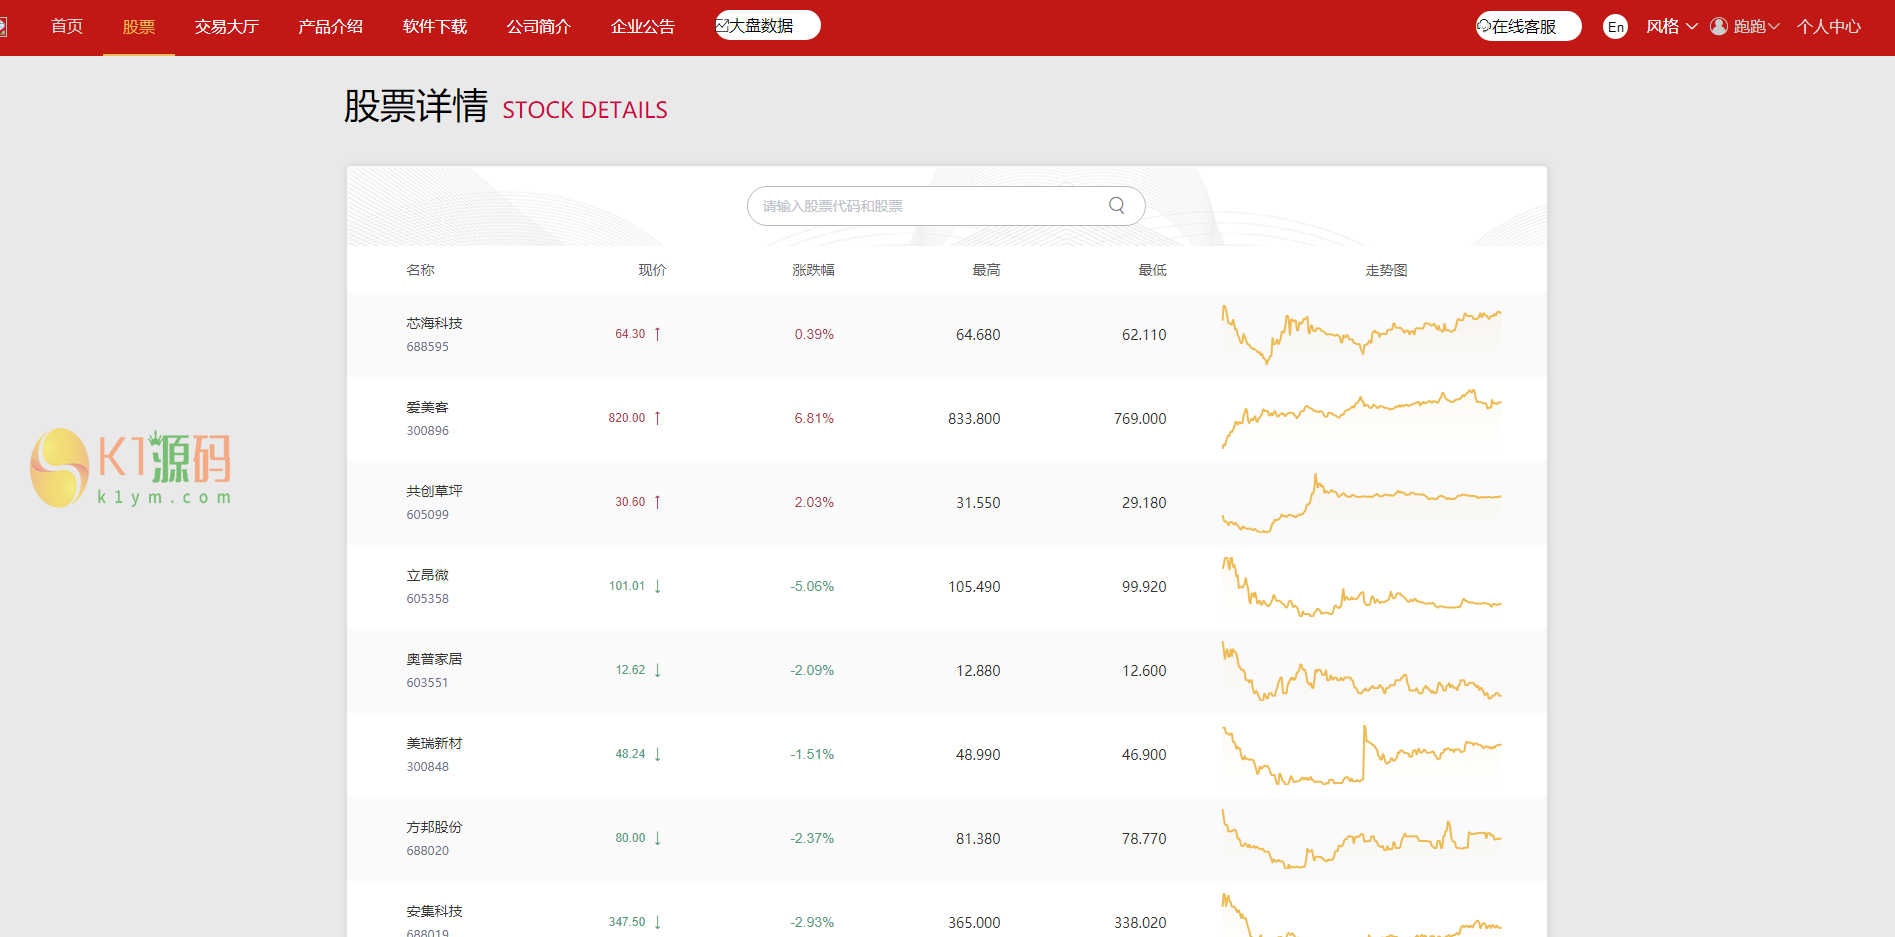1895x937 pixels.
Task: Click the down arrow beside price 48.24
Action: coord(657,754)
